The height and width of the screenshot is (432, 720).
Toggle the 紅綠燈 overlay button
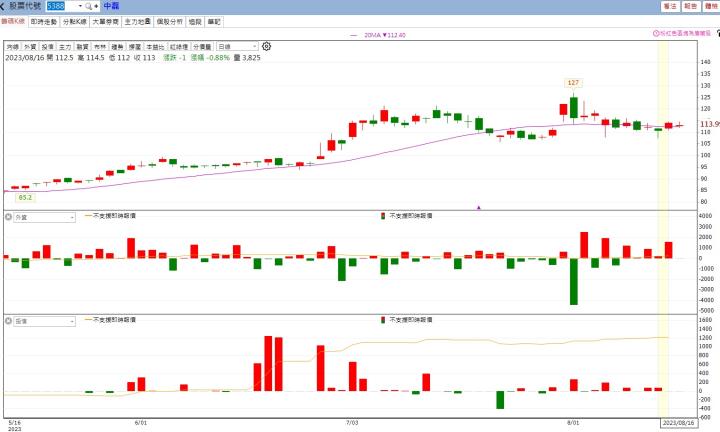[179, 47]
